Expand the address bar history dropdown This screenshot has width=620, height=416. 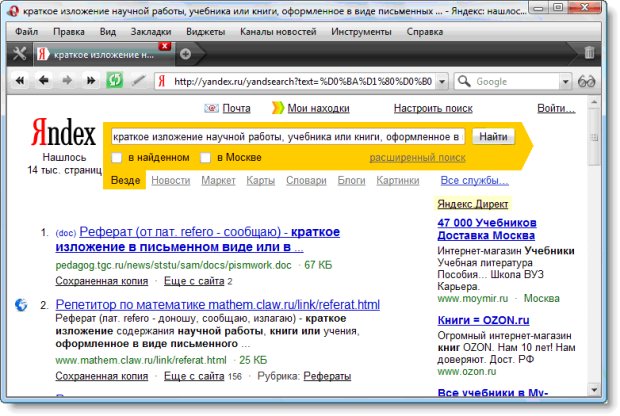tap(442, 82)
